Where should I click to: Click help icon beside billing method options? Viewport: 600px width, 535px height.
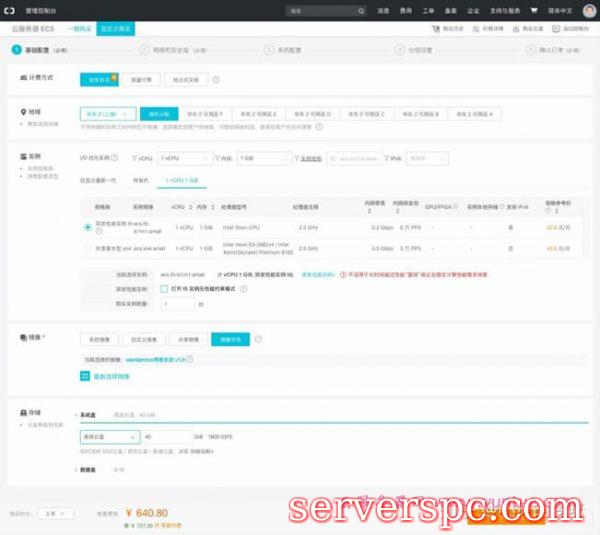point(216,79)
